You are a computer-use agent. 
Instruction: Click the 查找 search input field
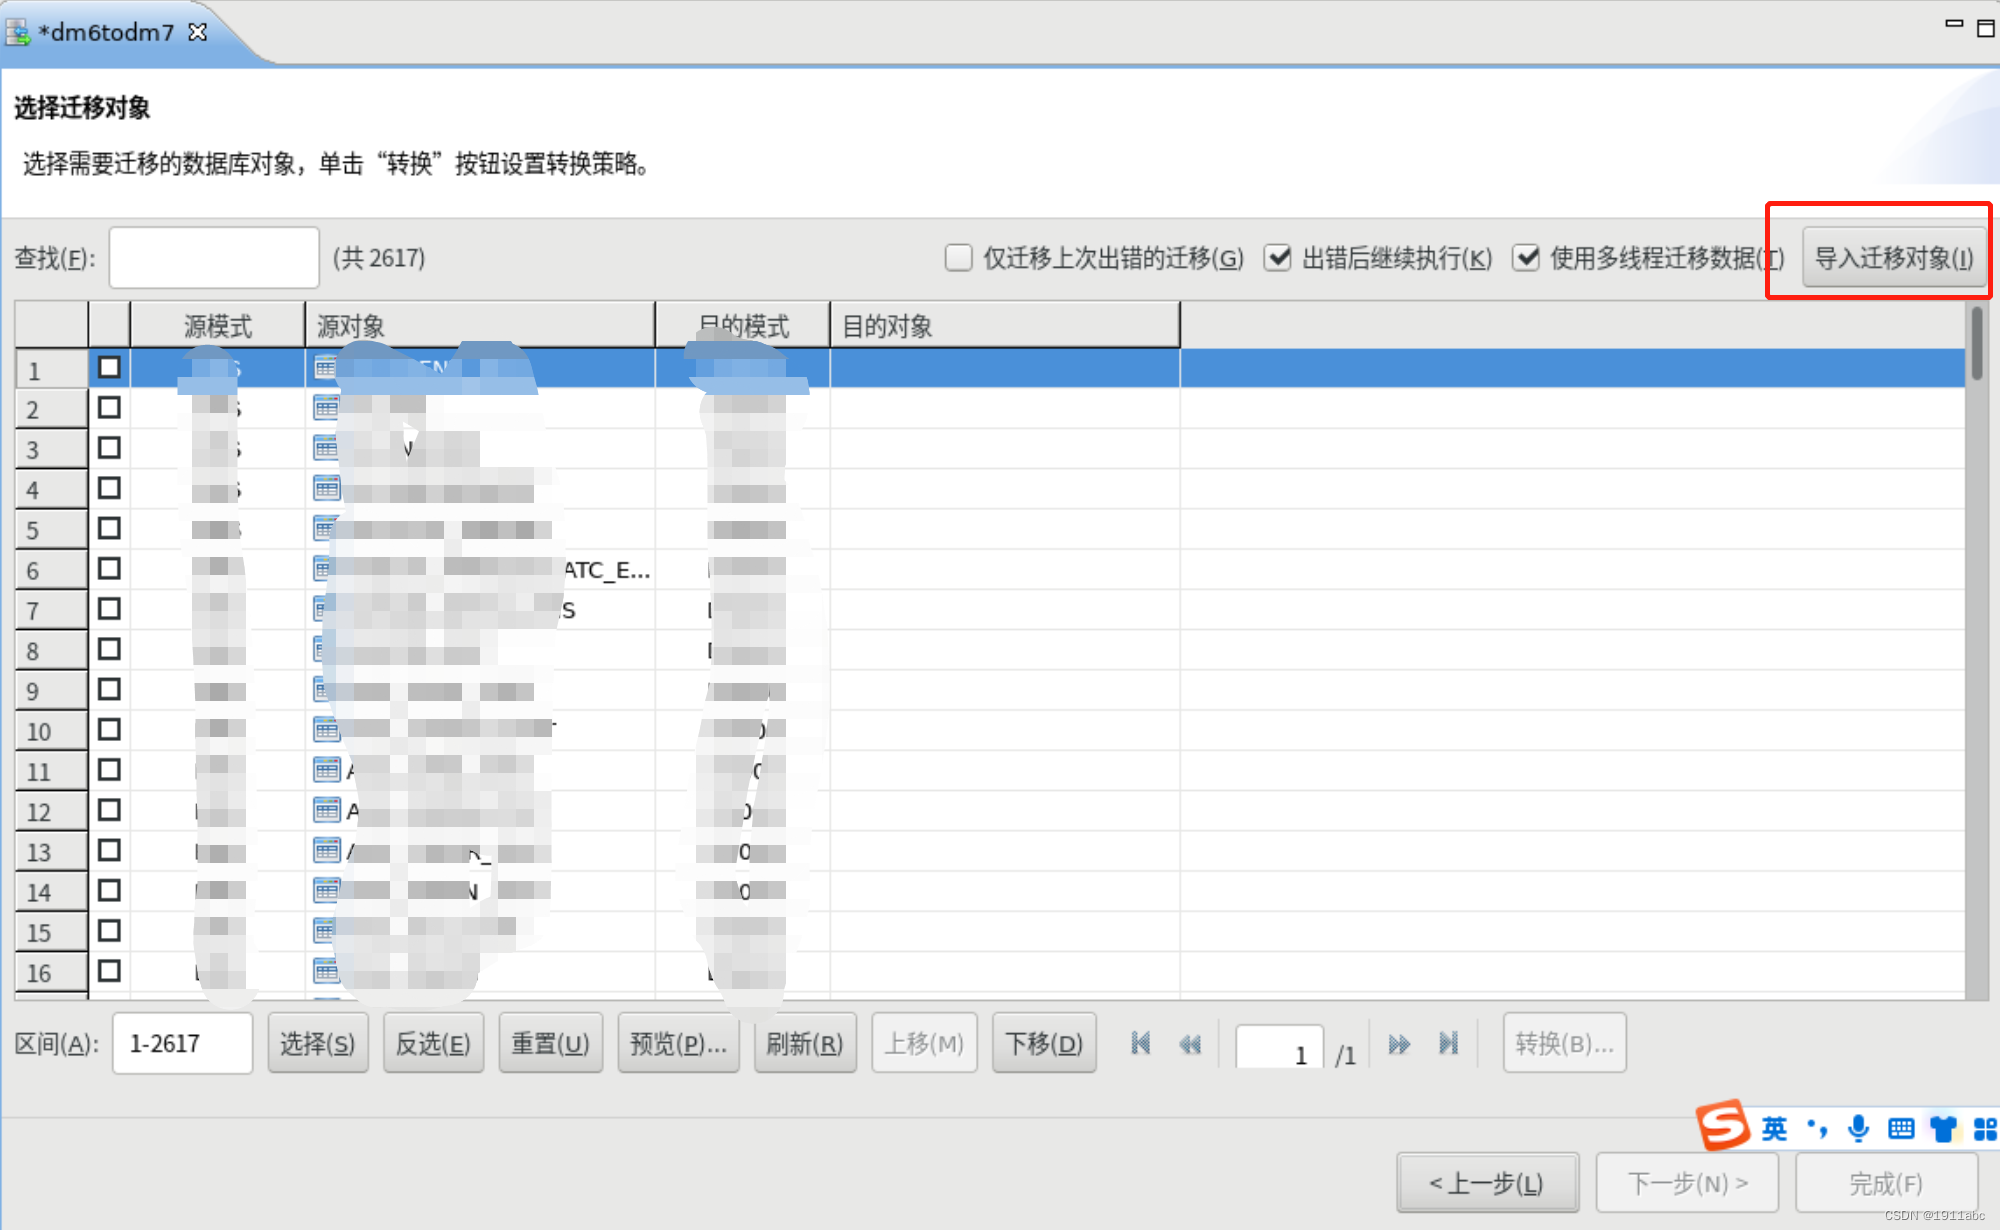pyautogui.click(x=214, y=258)
